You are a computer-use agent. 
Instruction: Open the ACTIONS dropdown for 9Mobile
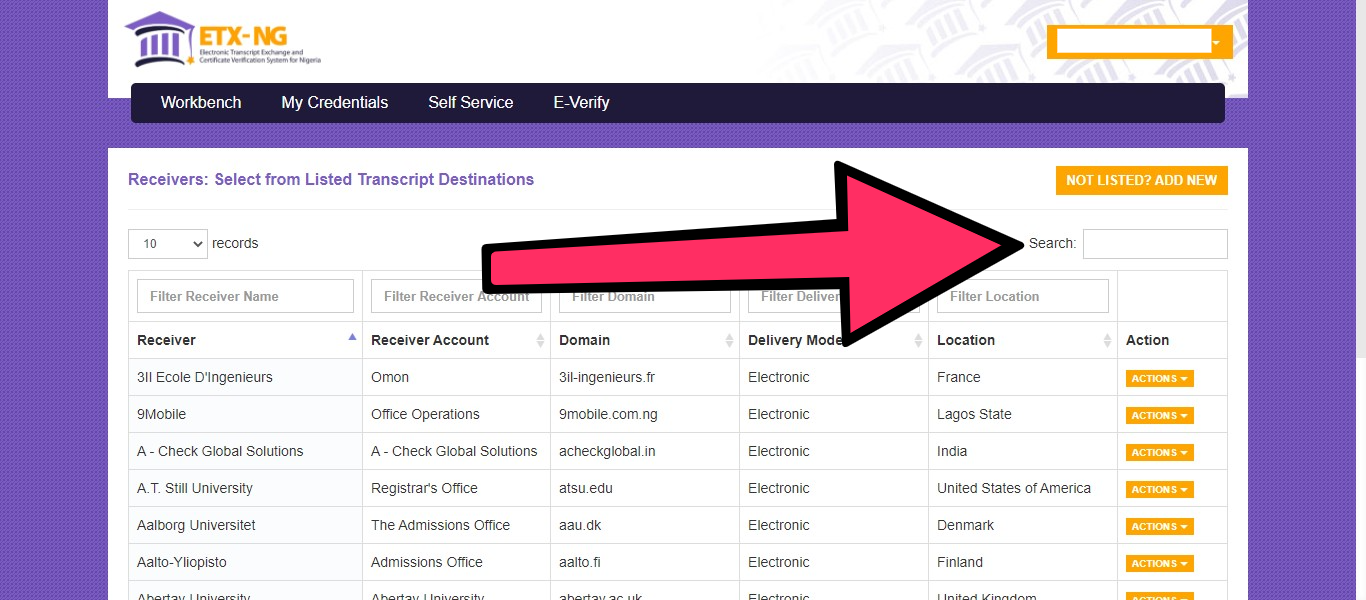(x=1159, y=415)
